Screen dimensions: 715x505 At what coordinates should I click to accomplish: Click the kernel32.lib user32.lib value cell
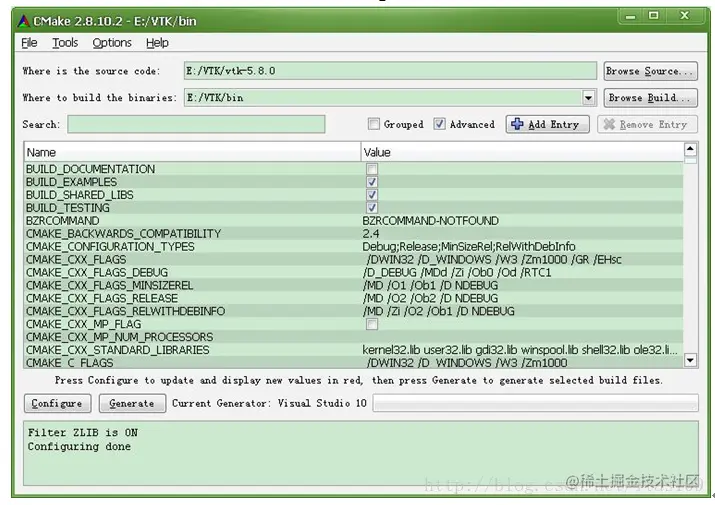click(x=520, y=350)
